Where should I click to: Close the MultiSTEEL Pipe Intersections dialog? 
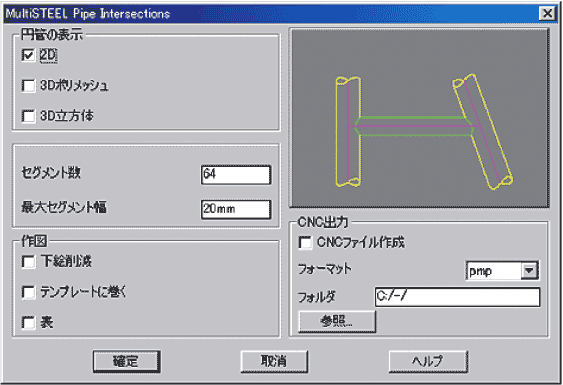547,14
